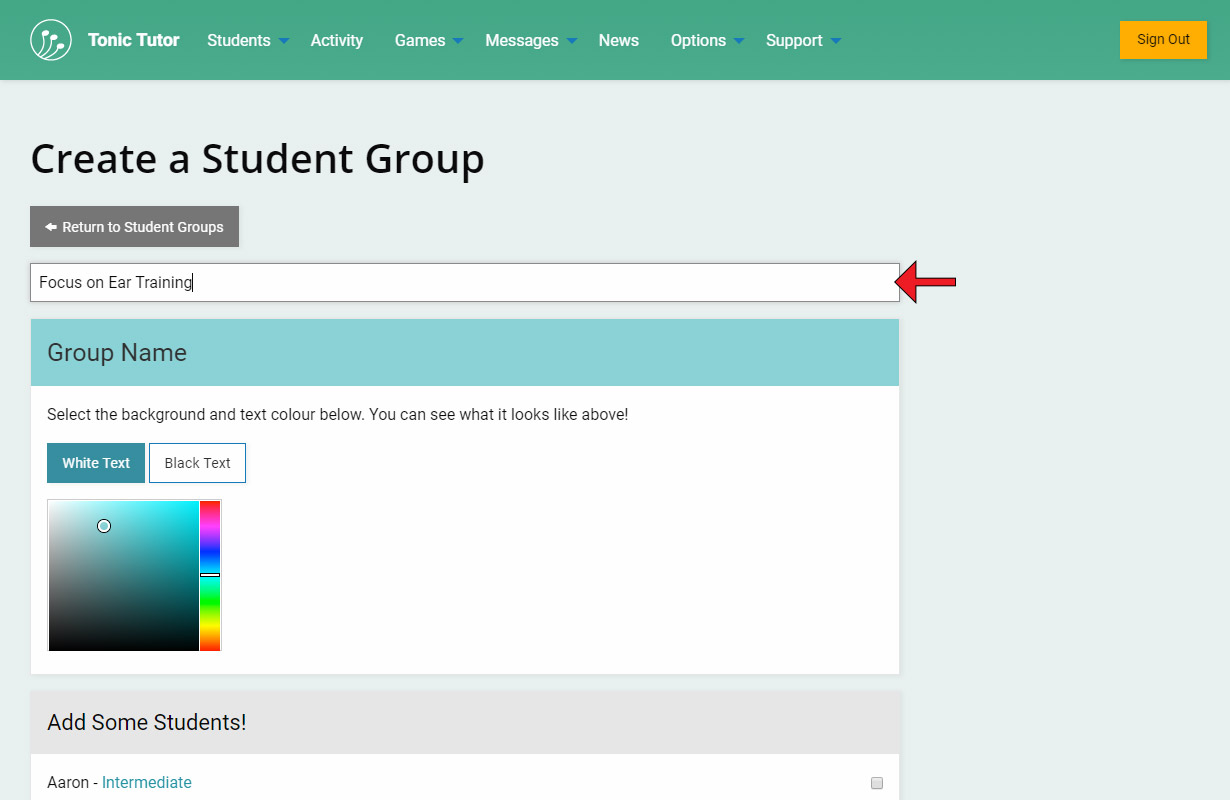The height and width of the screenshot is (800, 1230).
Task: Click the circular colour picker handle
Action: pos(104,526)
